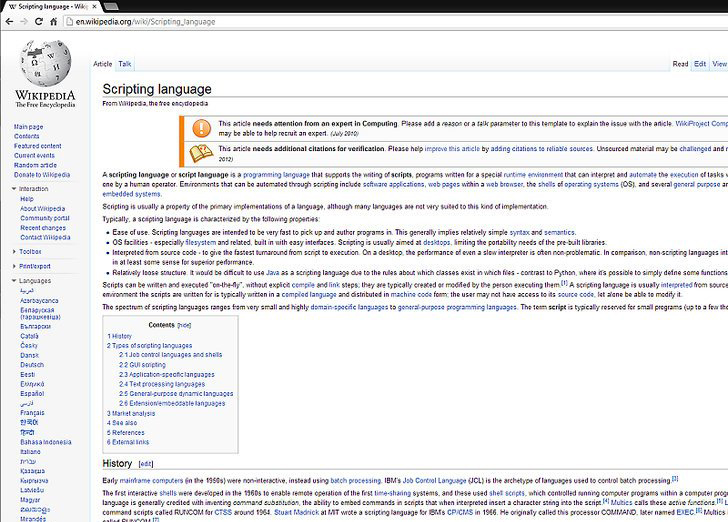Click Donate to Wikipedia link
This screenshot has height=522, width=728.
pyautogui.click(x=42, y=175)
